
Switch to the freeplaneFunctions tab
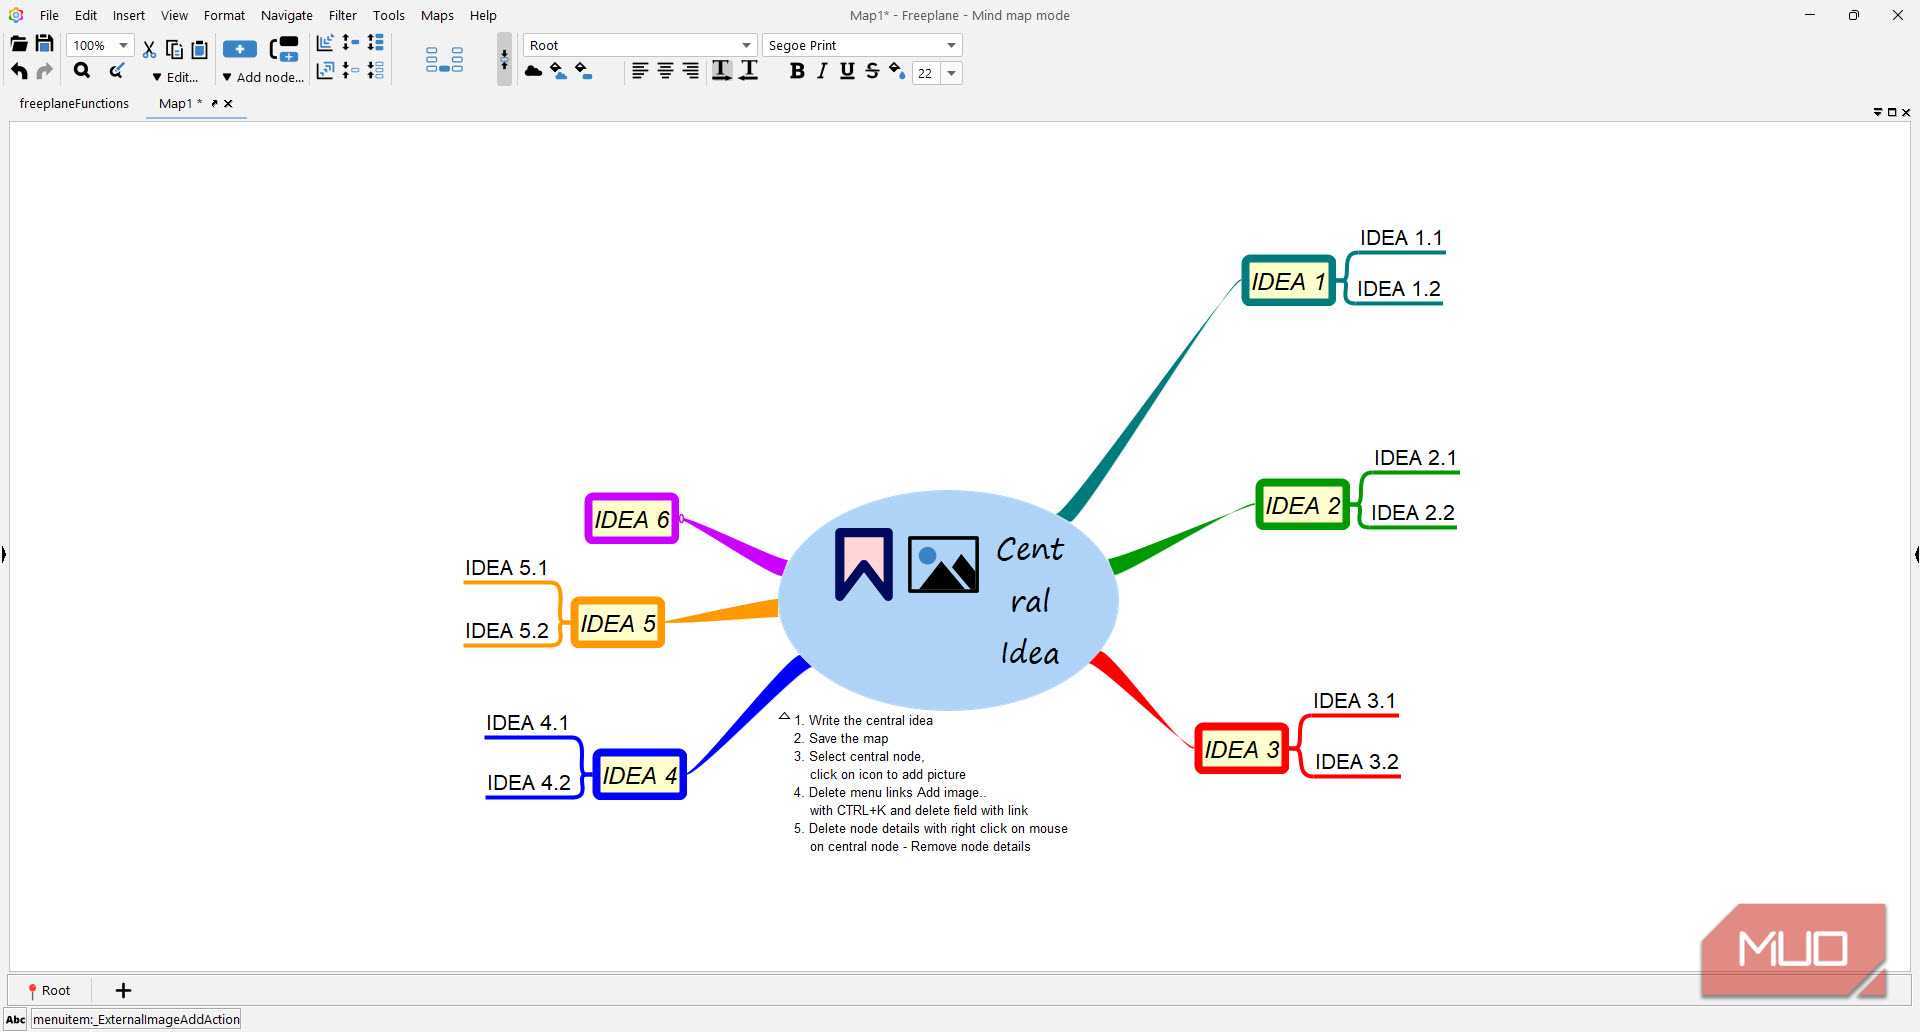[74, 103]
